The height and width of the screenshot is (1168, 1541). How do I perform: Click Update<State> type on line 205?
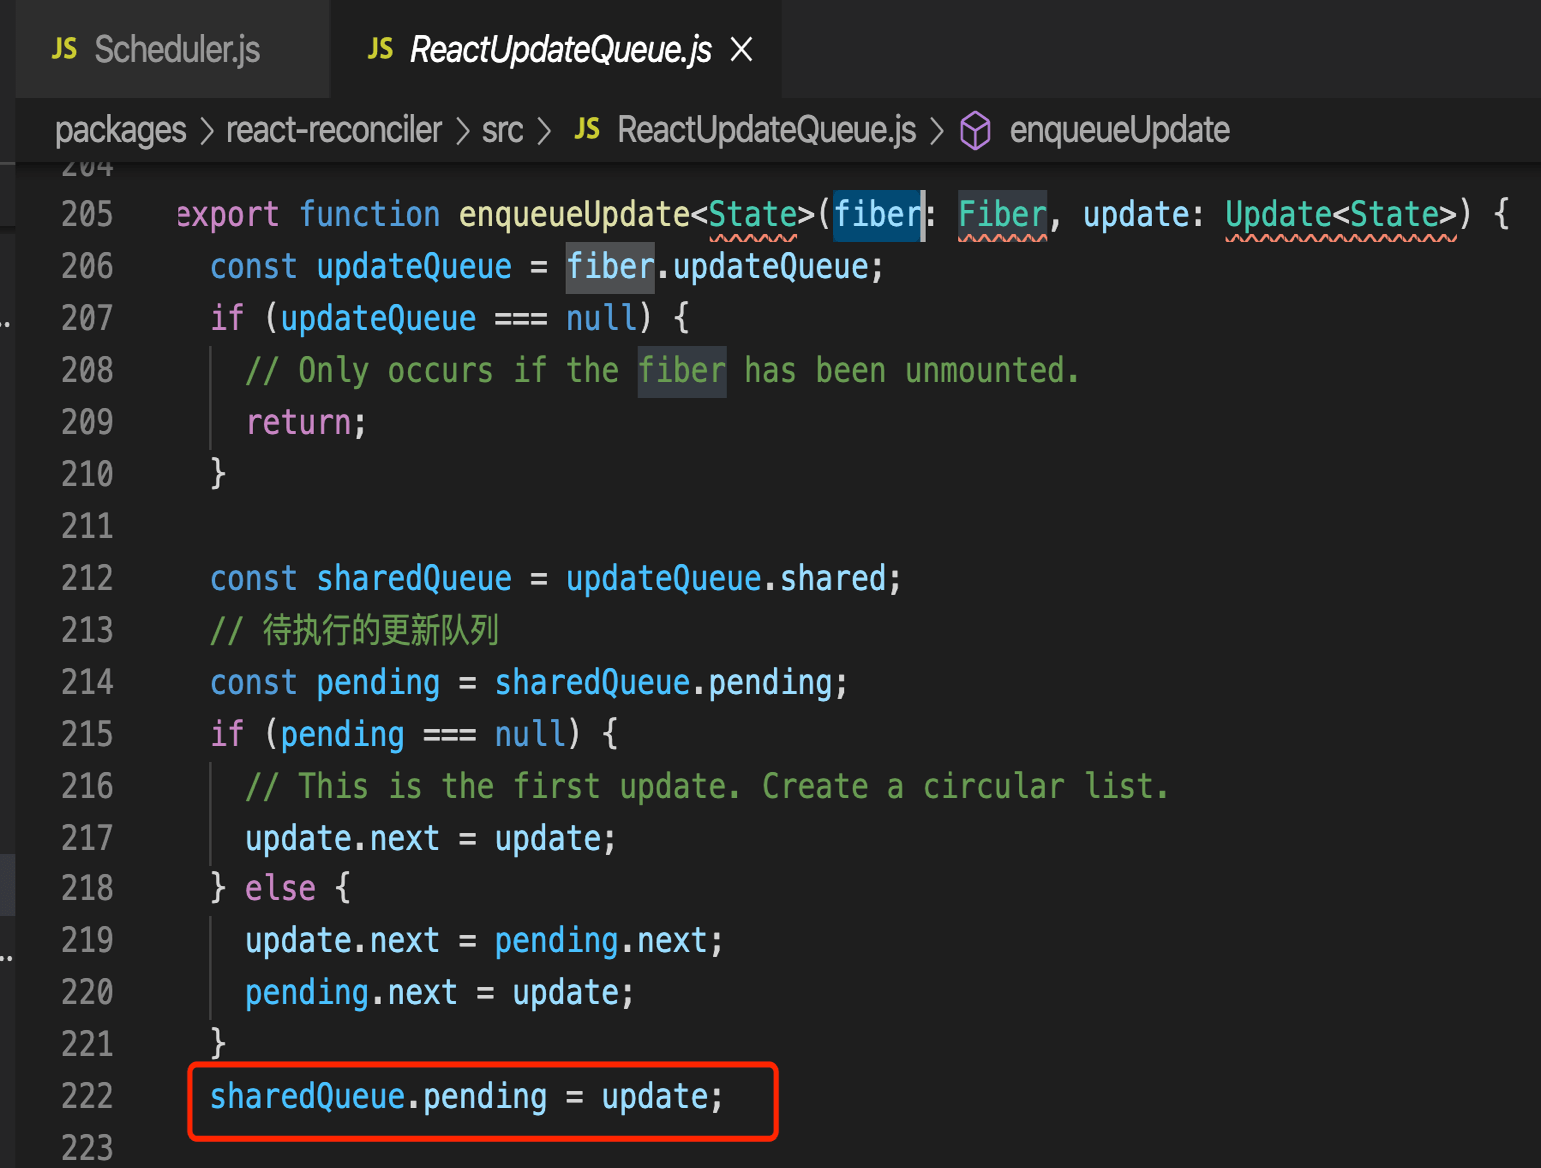coord(1340,214)
